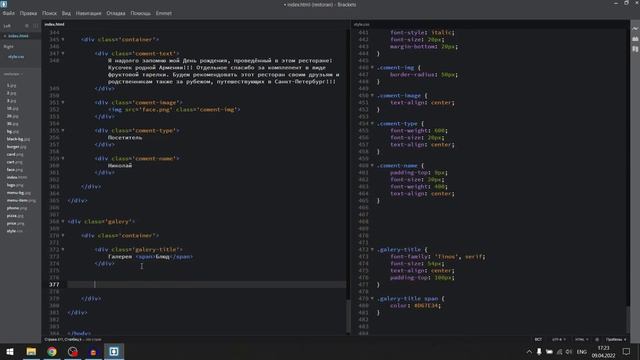The width and height of the screenshot is (640, 360).
Task: Open cart.png in file tree
Action: 14,162
